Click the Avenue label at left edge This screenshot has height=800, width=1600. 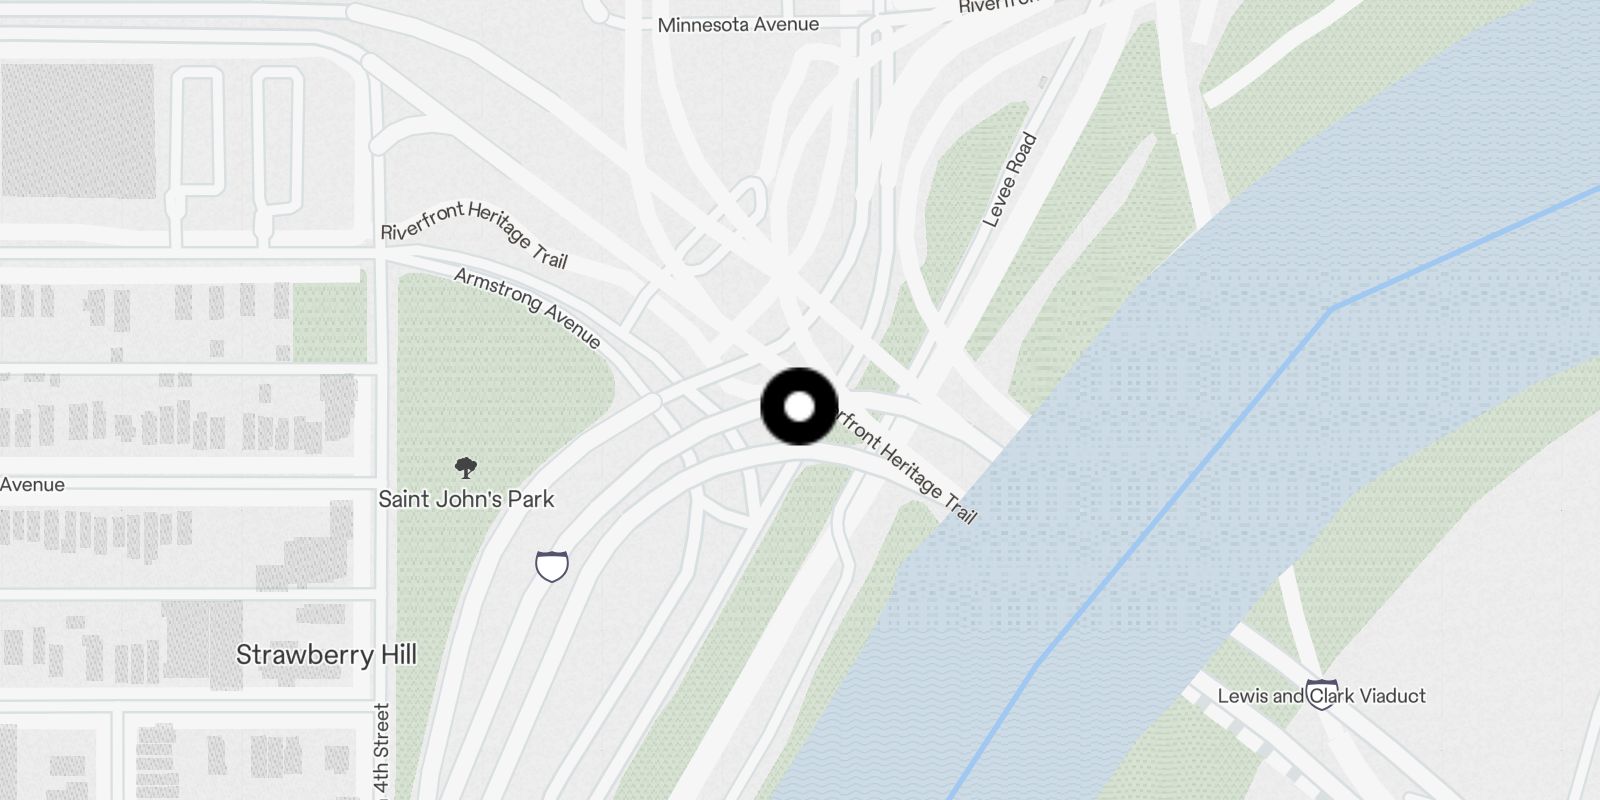(32, 485)
